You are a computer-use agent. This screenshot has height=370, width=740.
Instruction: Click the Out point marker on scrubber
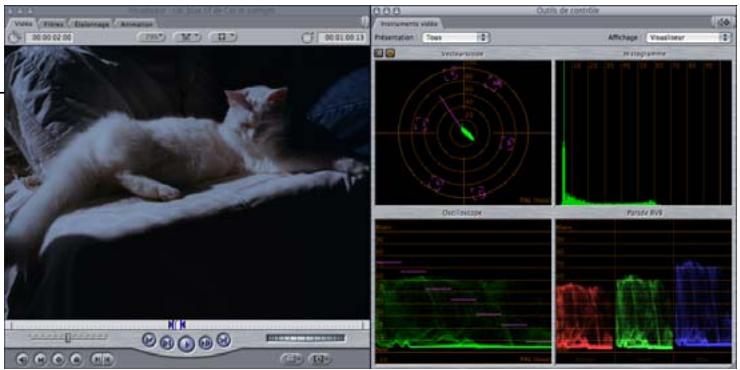click(182, 325)
